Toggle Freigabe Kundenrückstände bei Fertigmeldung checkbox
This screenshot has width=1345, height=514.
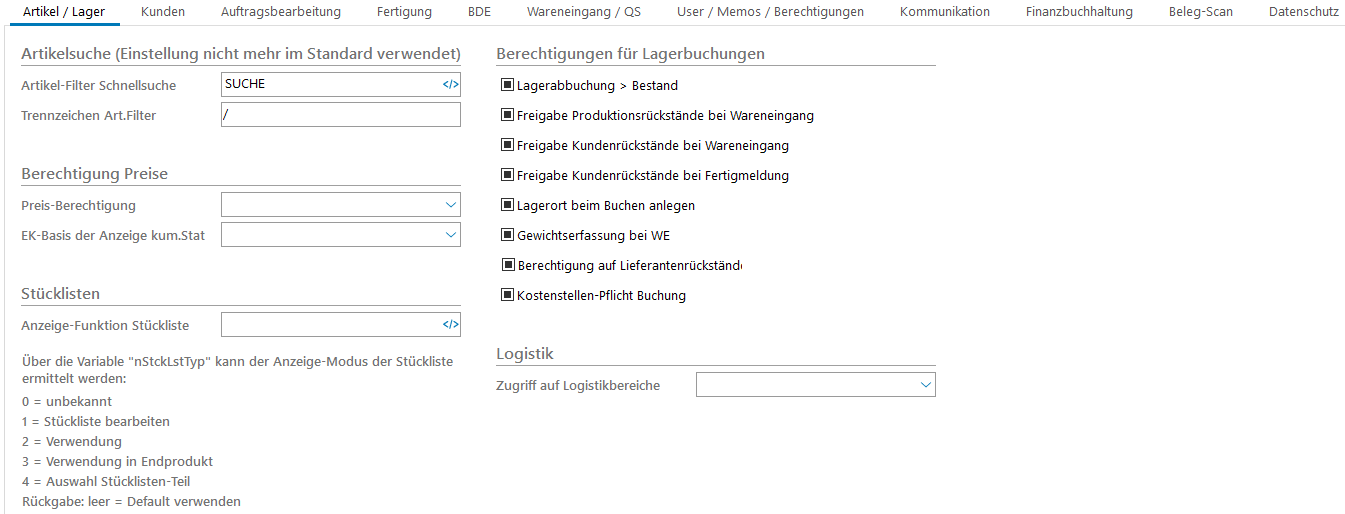coord(507,176)
